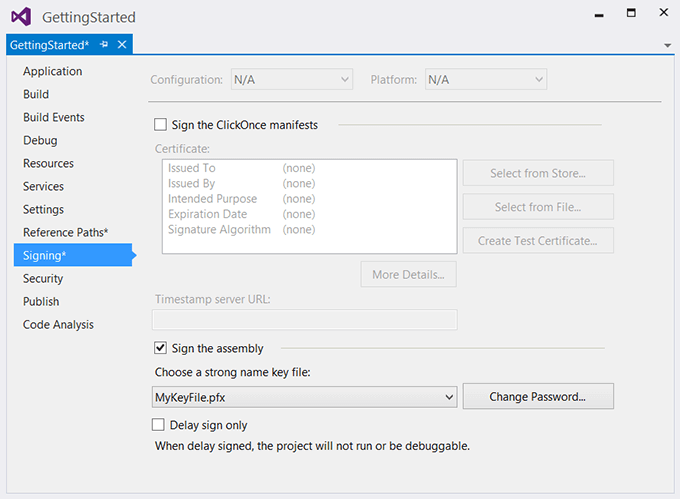The height and width of the screenshot is (499, 680).
Task: Click the Issued By certificate row
Action: (242, 183)
